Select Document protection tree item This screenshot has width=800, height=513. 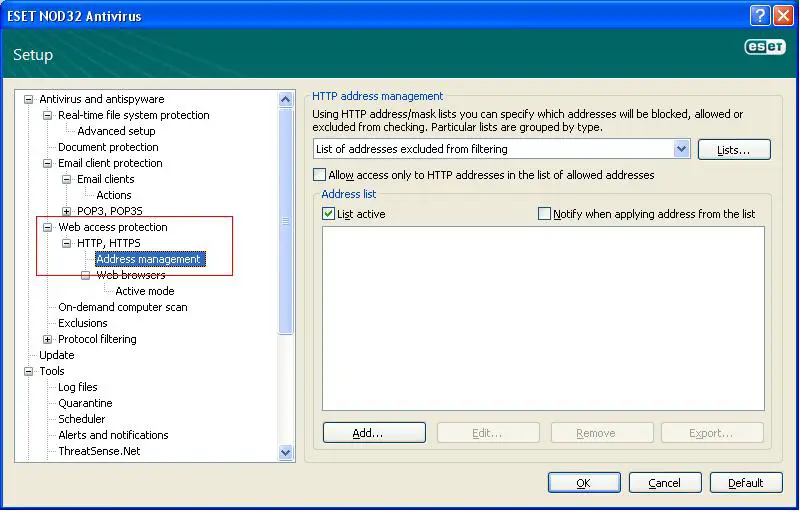[108, 148]
